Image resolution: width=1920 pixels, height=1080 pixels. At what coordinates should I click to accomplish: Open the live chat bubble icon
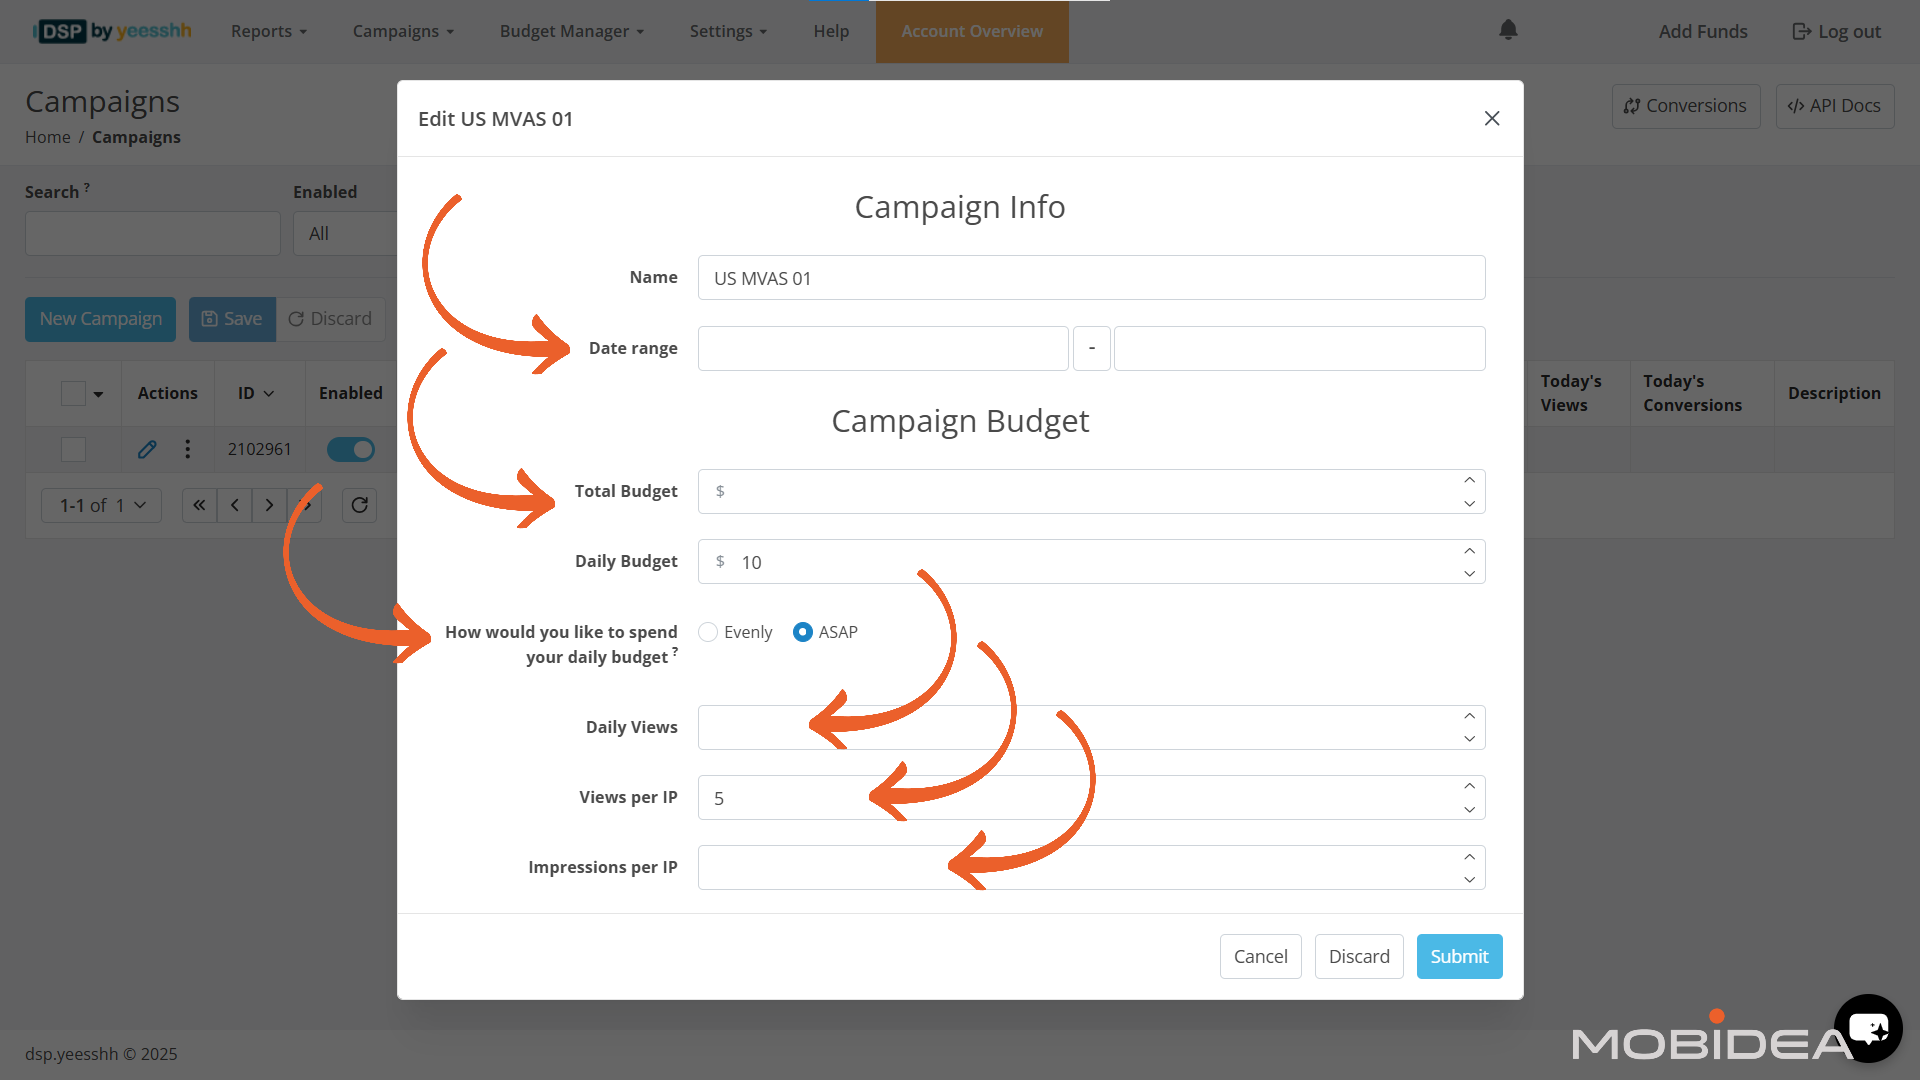[1868, 1028]
